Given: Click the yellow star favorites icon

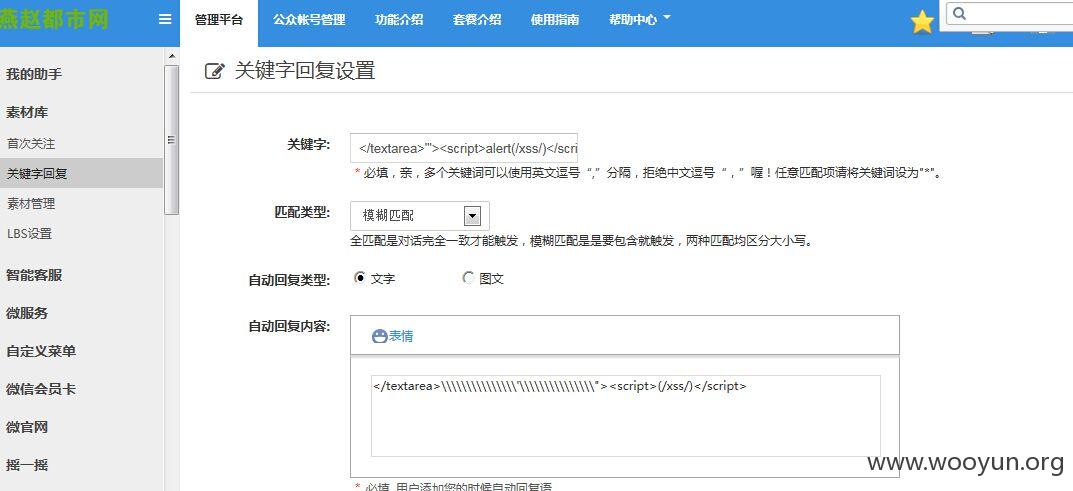Looking at the screenshot, I should click(922, 23).
